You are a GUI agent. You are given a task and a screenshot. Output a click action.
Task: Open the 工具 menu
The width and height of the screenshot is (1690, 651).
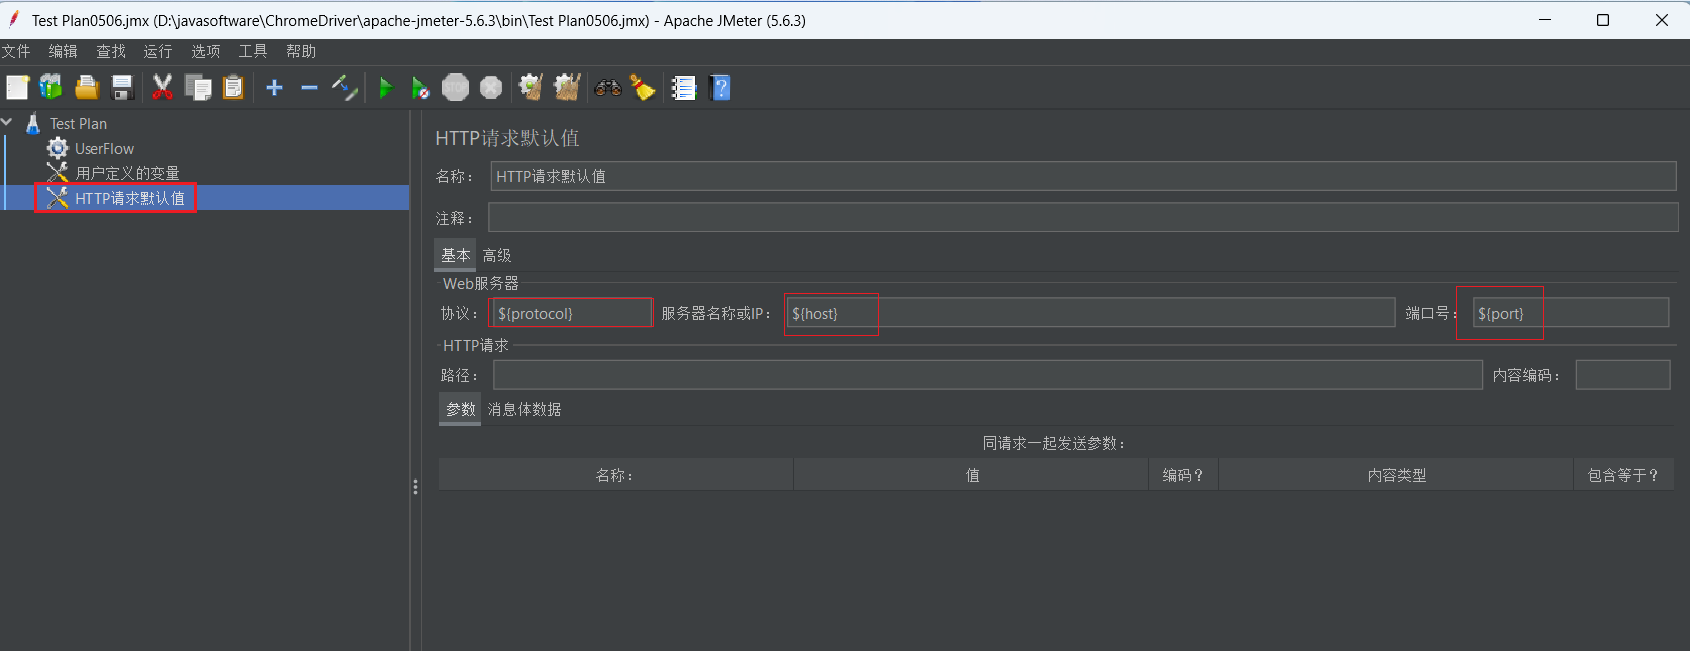(x=253, y=51)
